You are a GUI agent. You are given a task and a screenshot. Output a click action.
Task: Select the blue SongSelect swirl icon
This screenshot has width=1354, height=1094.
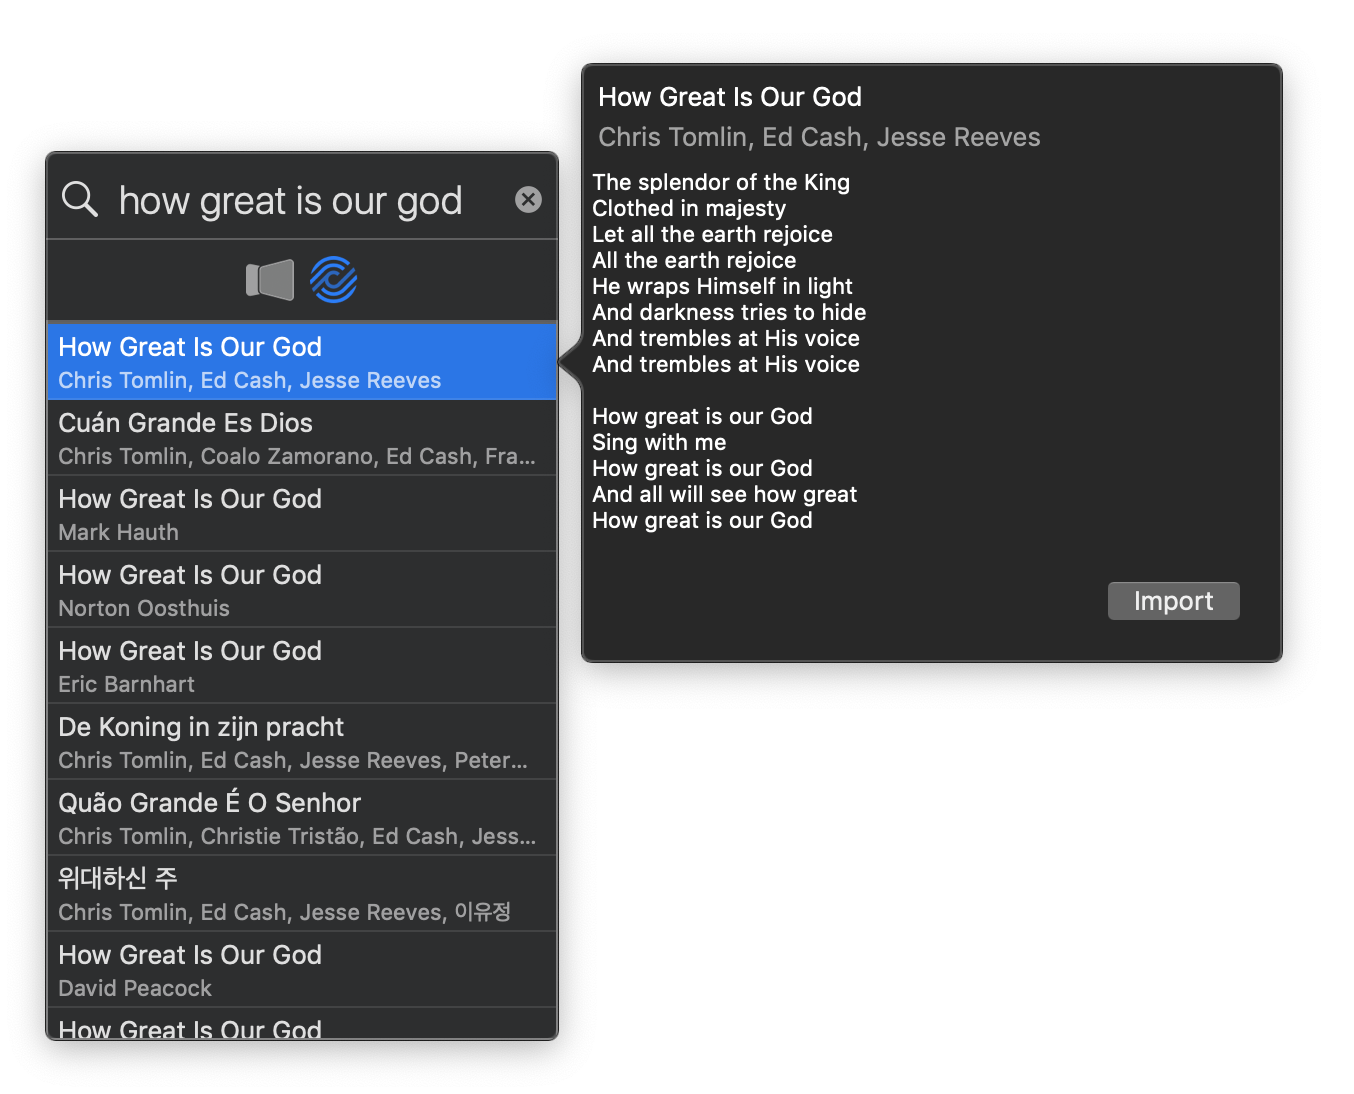click(x=334, y=280)
